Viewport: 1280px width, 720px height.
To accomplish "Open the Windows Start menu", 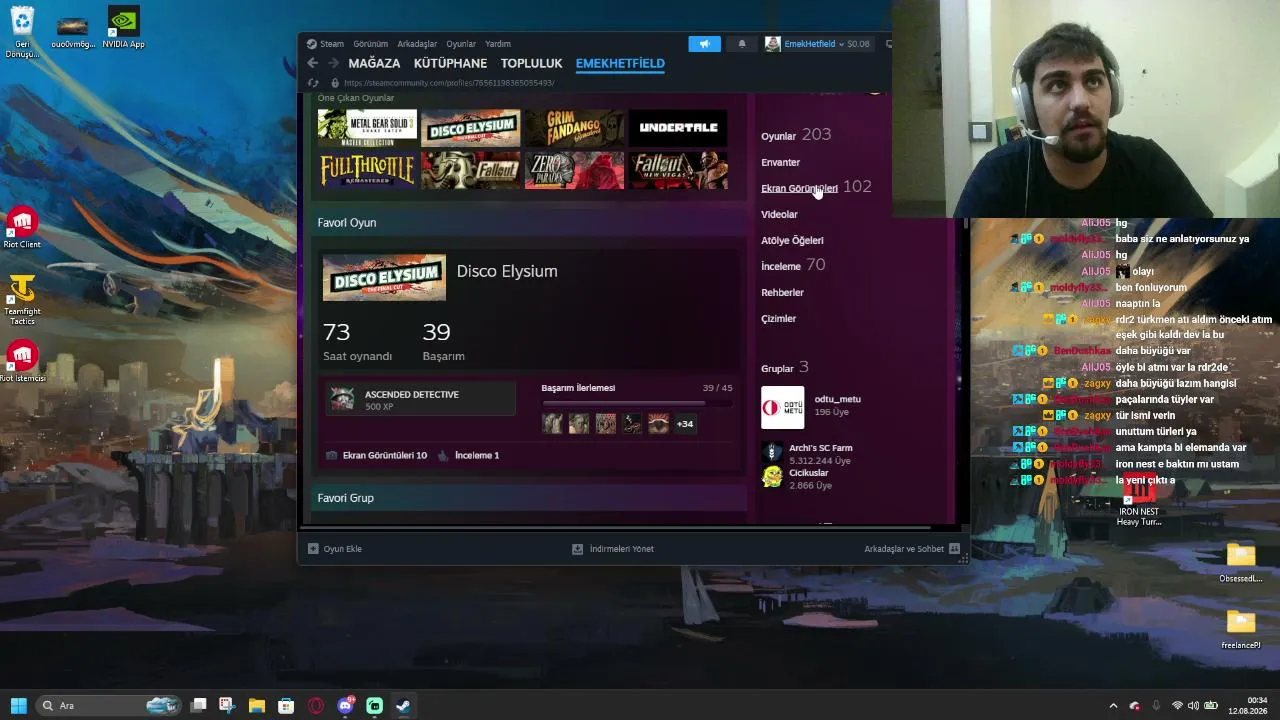I will [x=18, y=706].
